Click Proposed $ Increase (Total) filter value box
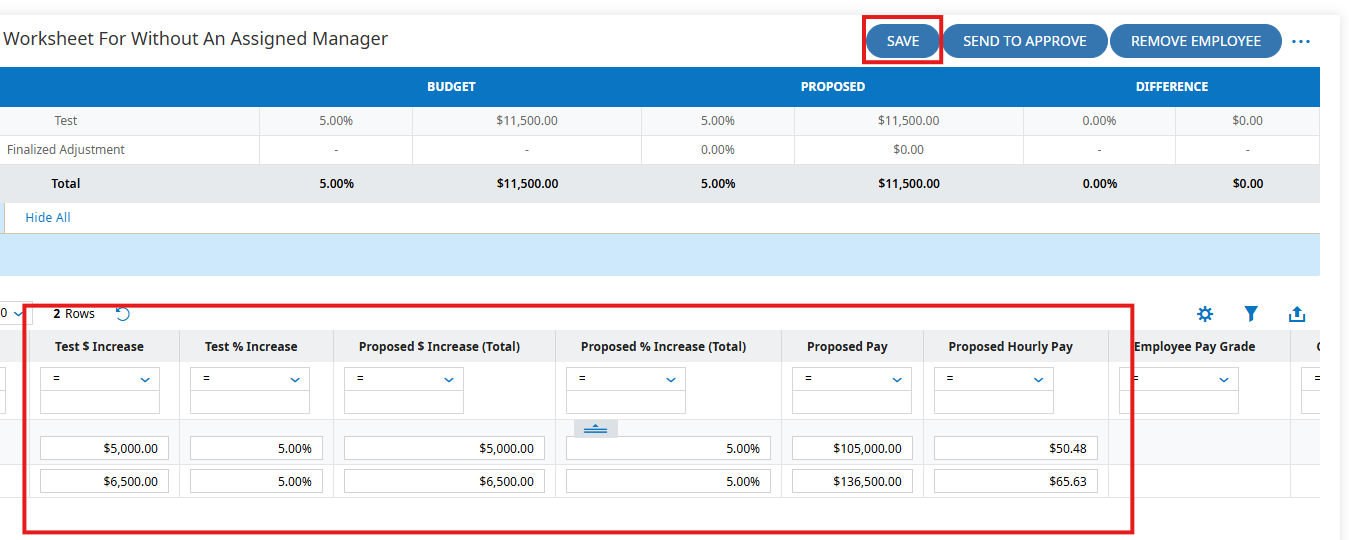The image size is (1349, 540). pos(404,402)
